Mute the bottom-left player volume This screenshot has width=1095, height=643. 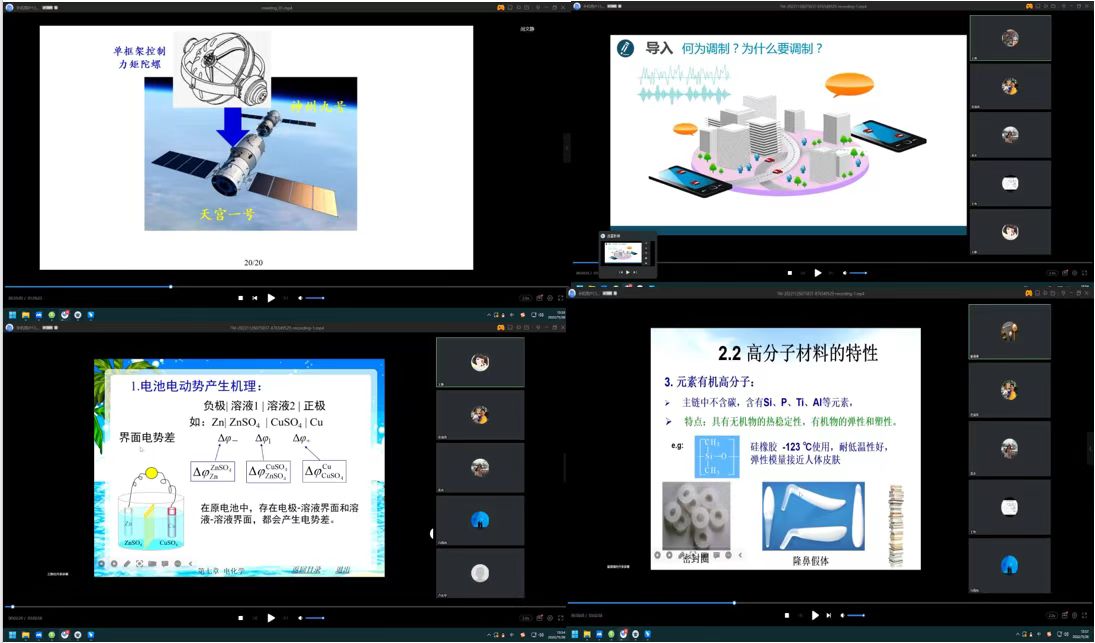pos(298,618)
